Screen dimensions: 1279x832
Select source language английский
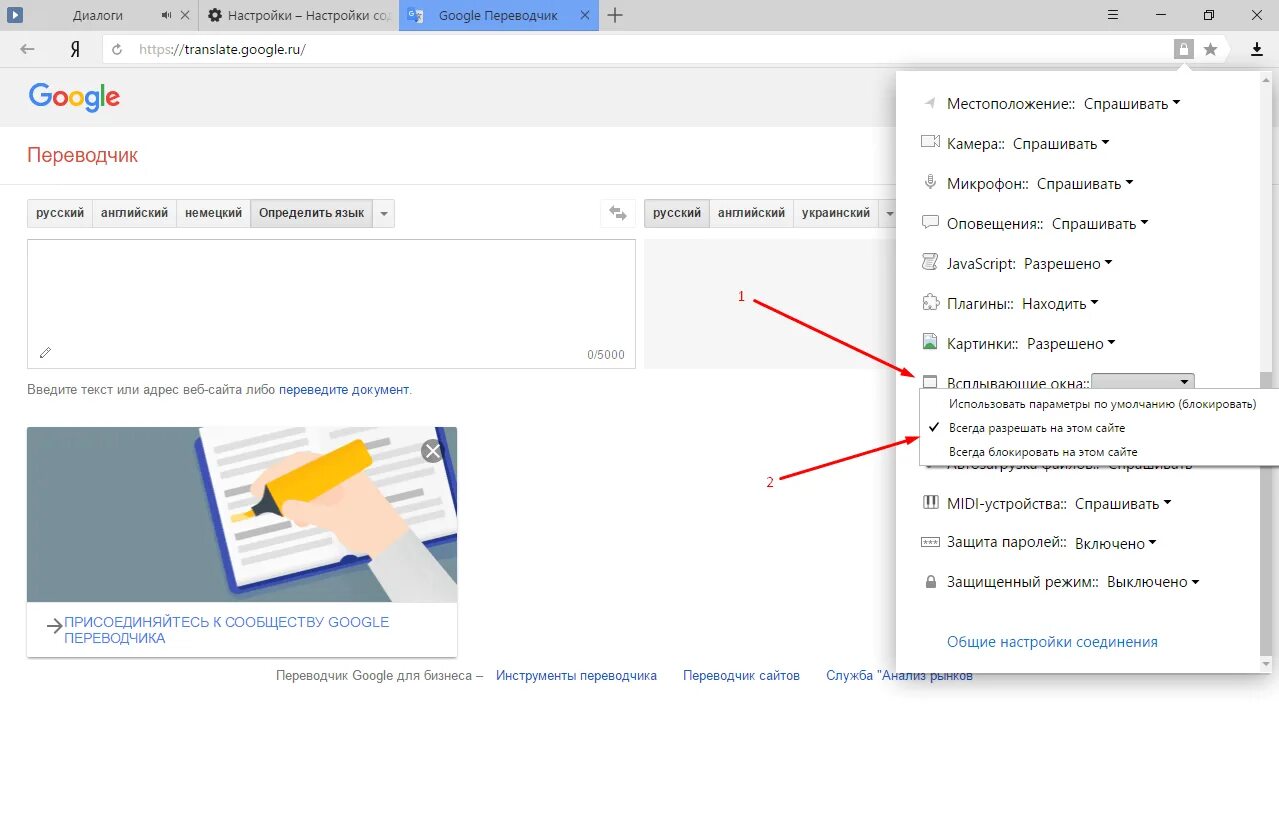134,213
